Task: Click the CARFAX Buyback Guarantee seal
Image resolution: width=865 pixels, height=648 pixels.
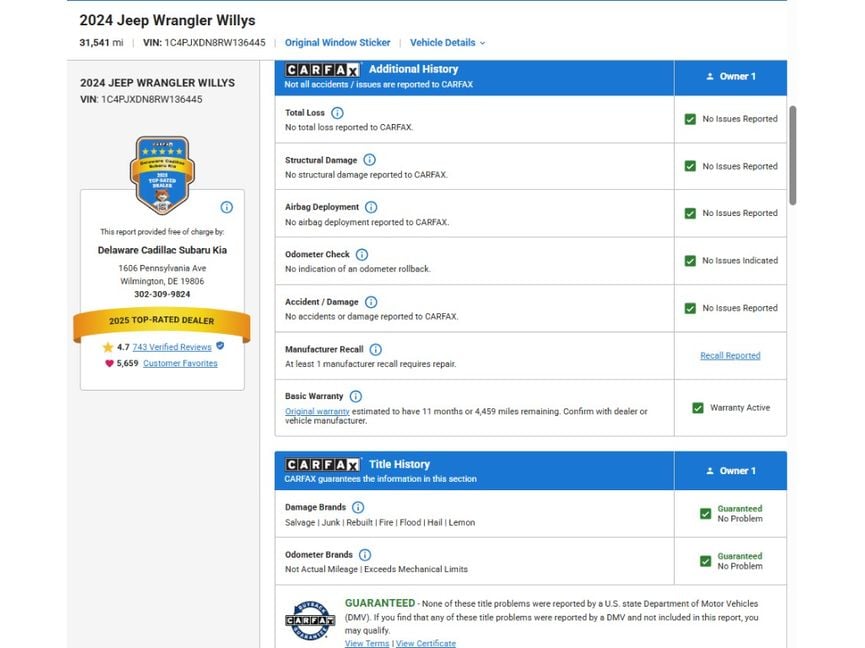Action: pyautogui.click(x=310, y=620)
